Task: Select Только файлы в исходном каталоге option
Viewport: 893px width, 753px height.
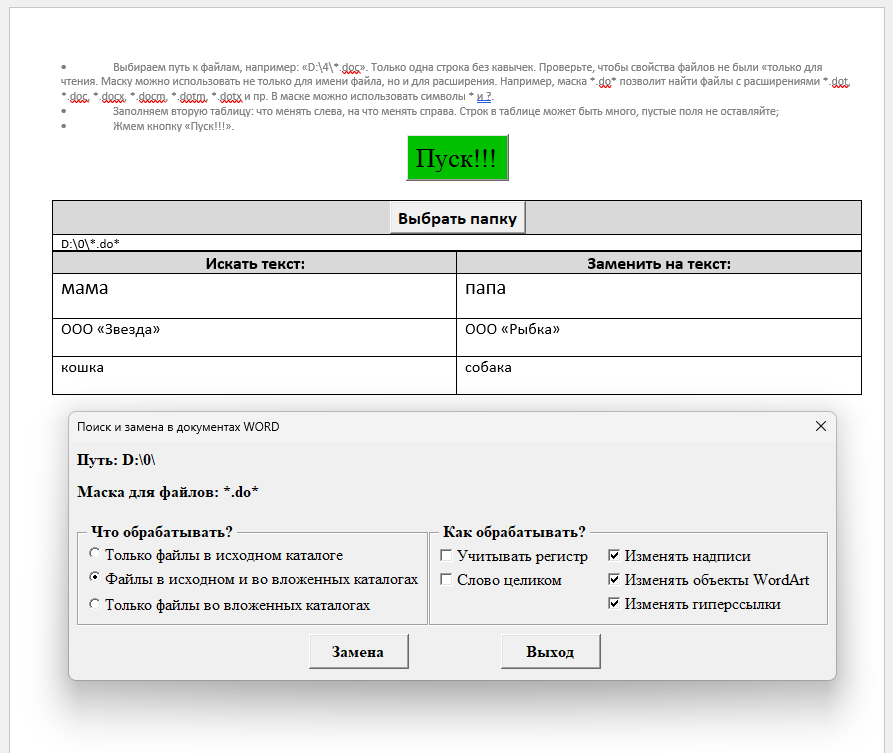Action: click(x=95, y=554)
